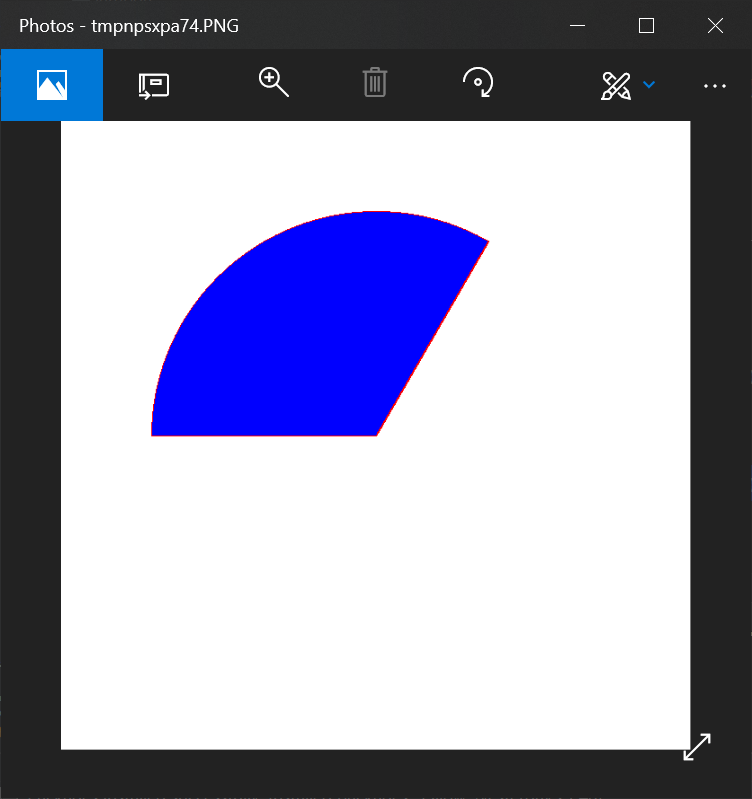Click the highlighted image view icon

tap(52, 85)
